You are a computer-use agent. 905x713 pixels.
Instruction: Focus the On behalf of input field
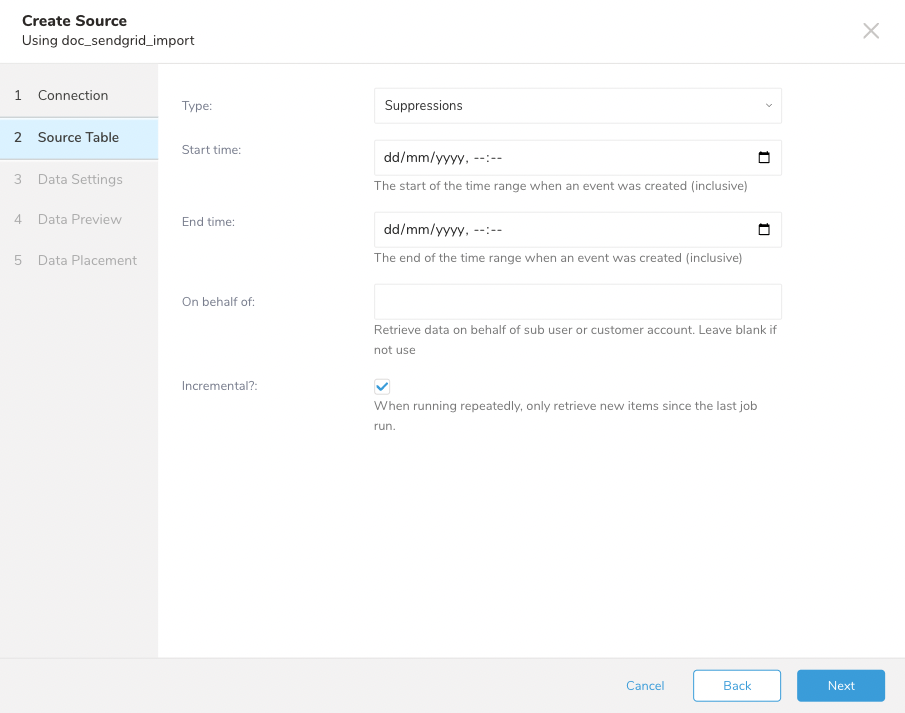tap(577, 302)
